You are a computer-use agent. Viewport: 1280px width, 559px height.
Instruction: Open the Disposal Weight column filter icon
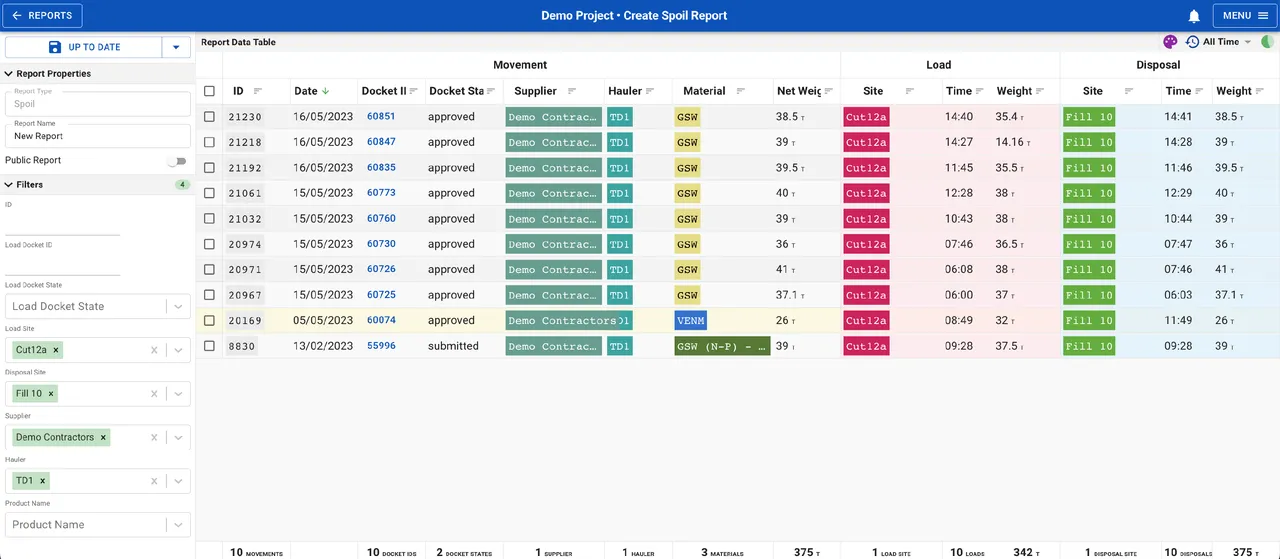click(x=1262, y=91)
